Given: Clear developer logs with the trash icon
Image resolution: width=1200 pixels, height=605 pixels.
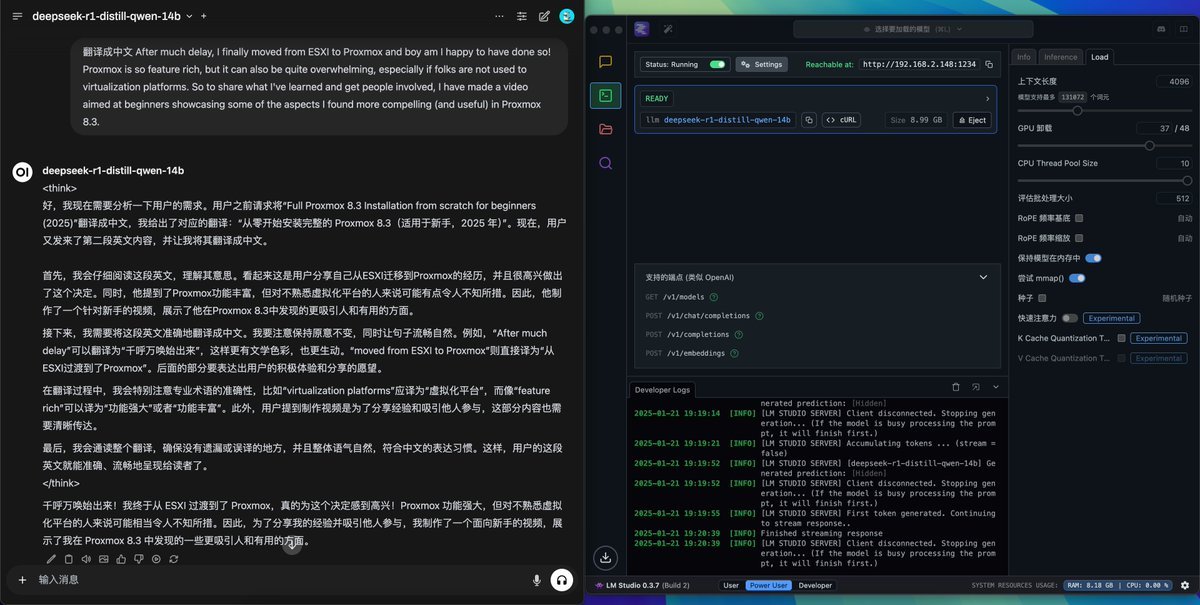Looking at the screenshot, I should point(955,387).
